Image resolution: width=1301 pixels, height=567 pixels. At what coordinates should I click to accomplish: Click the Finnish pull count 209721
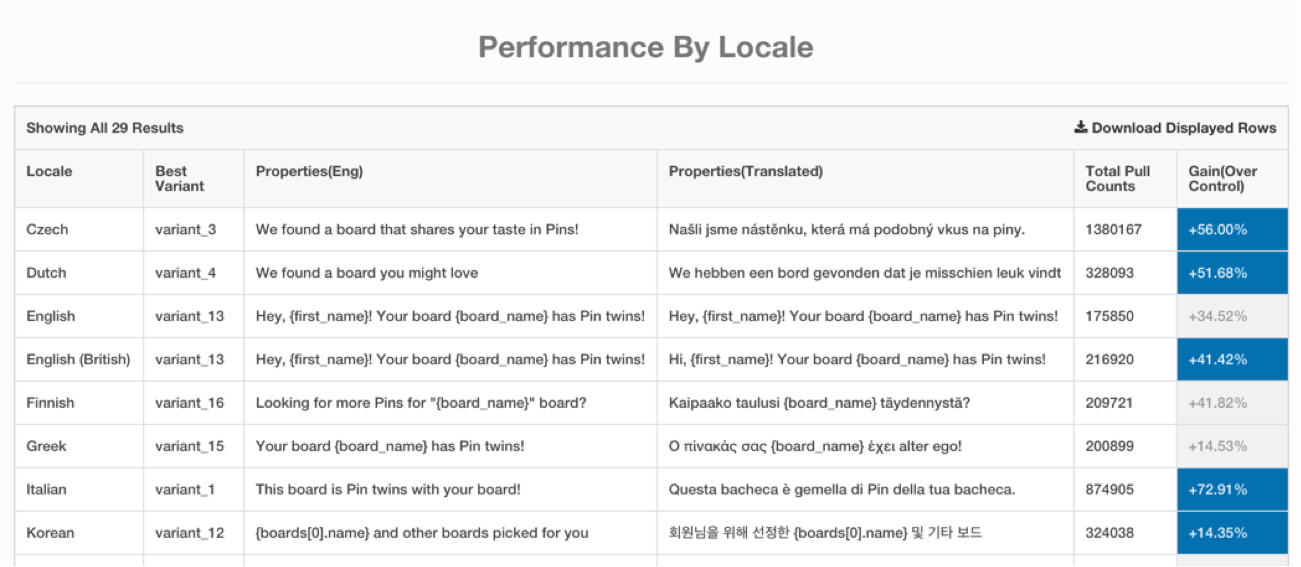pos(1110,403)
